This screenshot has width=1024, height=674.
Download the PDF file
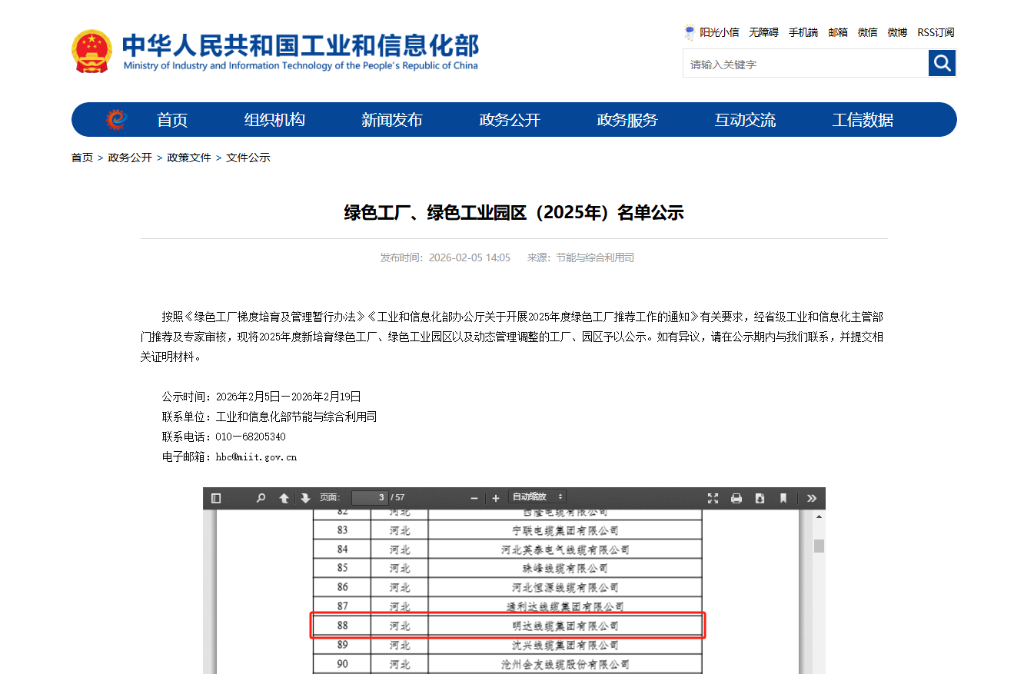(759, 498)
